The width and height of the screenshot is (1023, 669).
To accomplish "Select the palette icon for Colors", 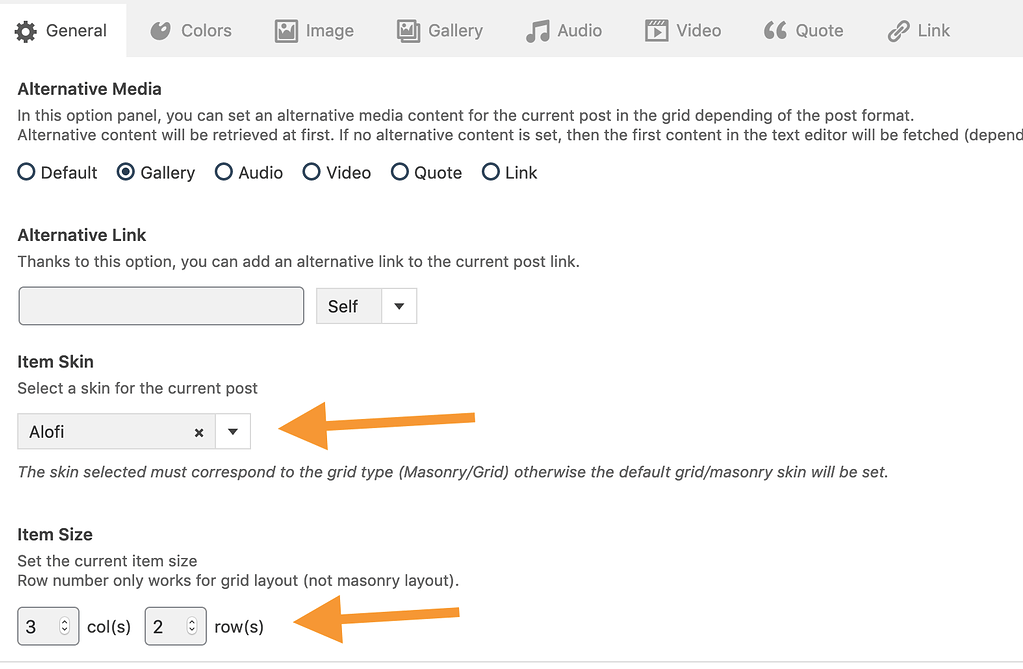I will 160,30.
